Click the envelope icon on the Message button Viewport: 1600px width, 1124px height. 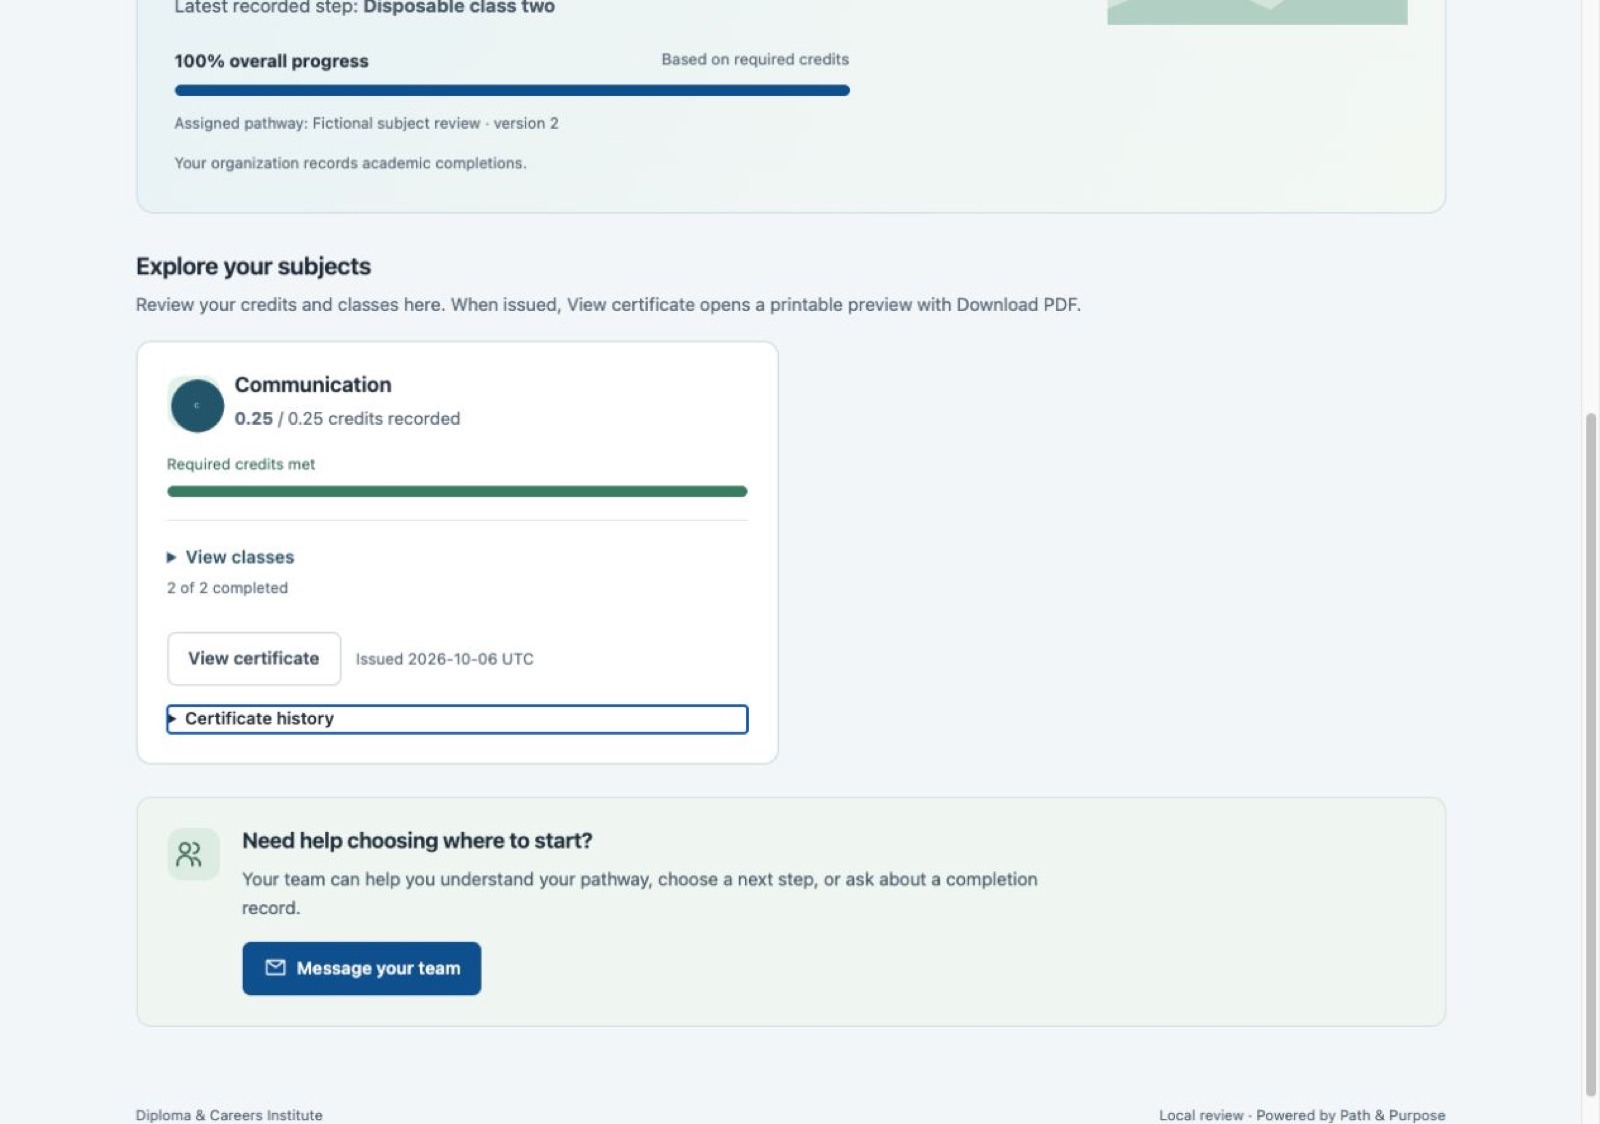click(x=275, y=968)
